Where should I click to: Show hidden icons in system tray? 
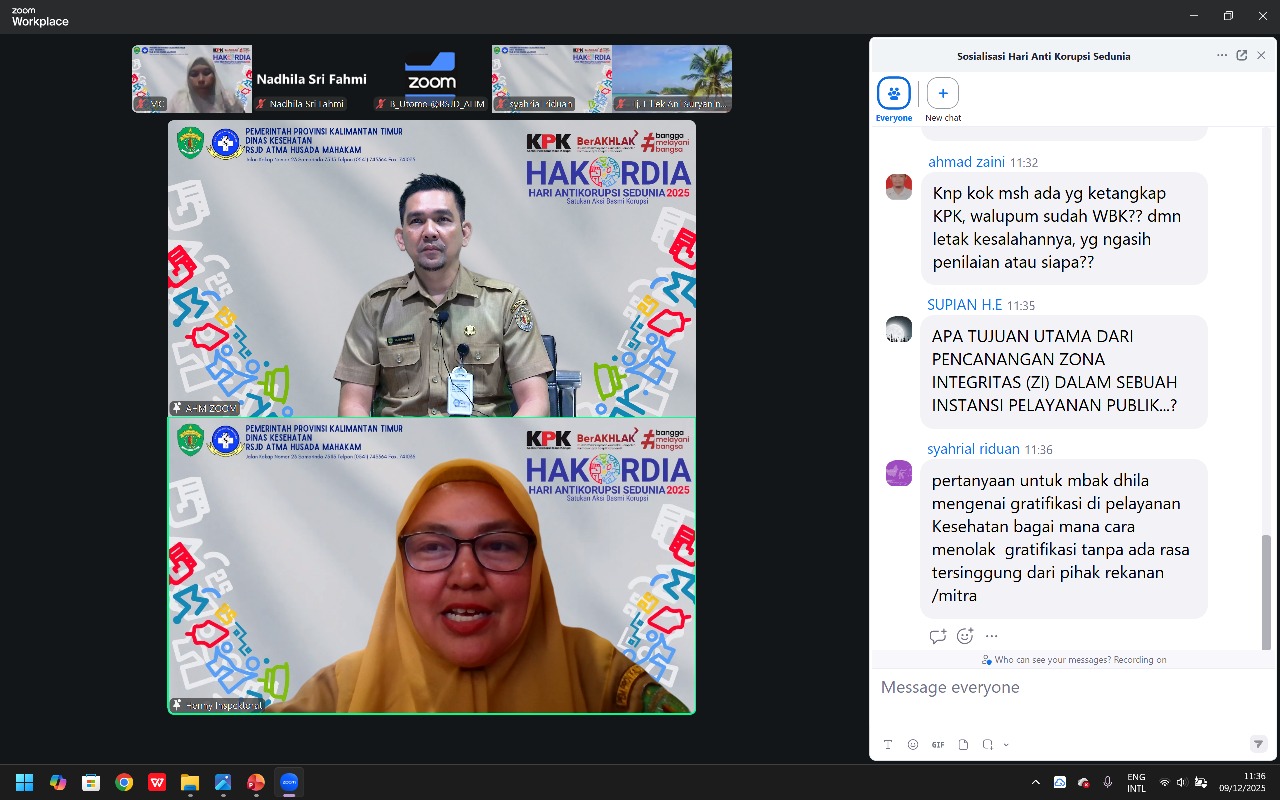1035,782
